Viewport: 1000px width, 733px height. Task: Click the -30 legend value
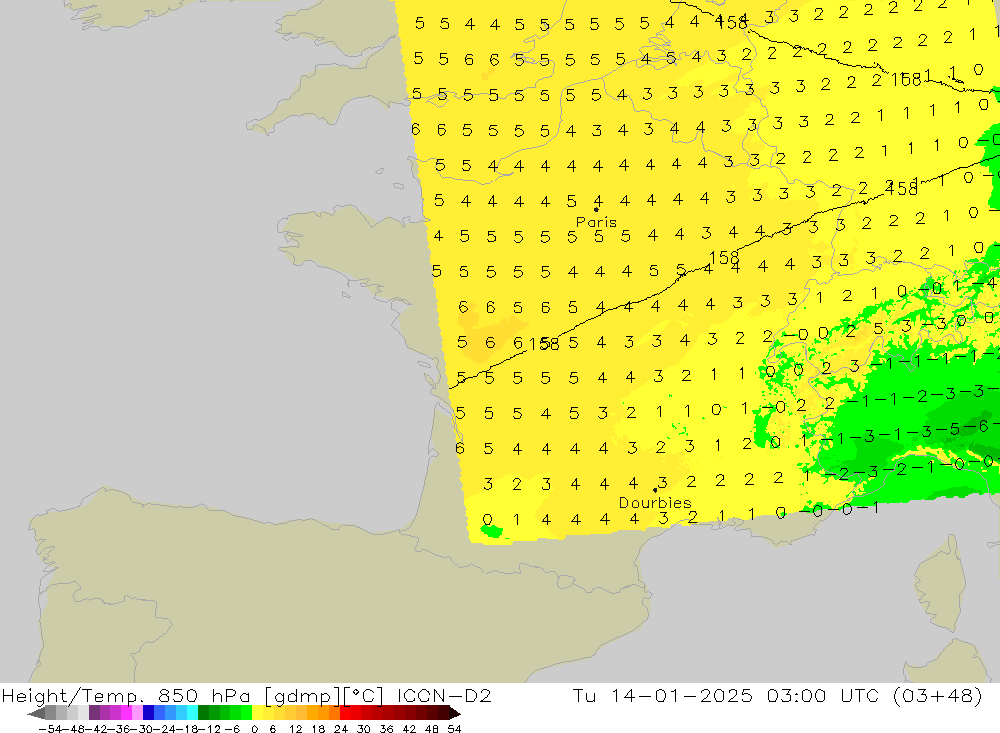144,729
